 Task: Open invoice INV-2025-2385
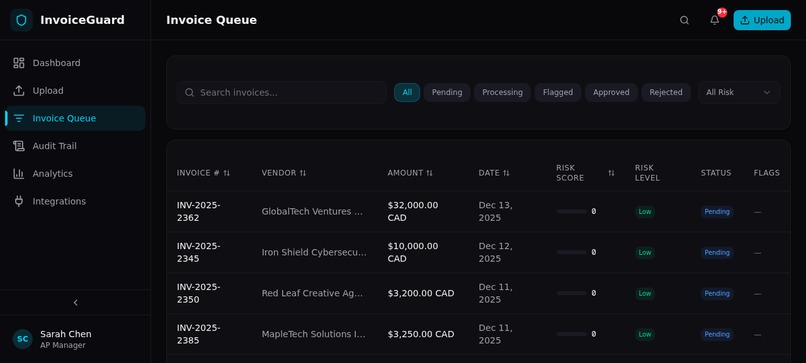click(x=198, y=334)
